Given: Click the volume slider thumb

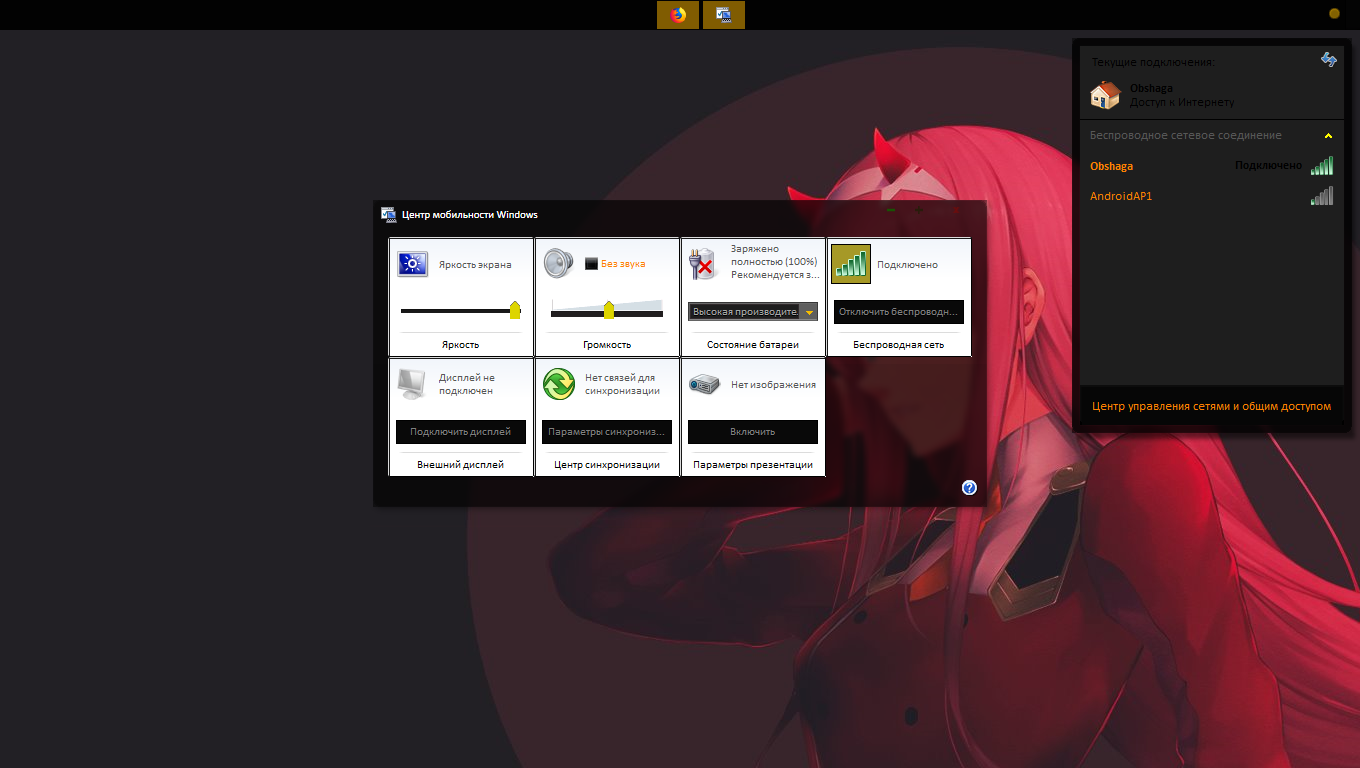Looking at the screenshot, I should [609, 310].
